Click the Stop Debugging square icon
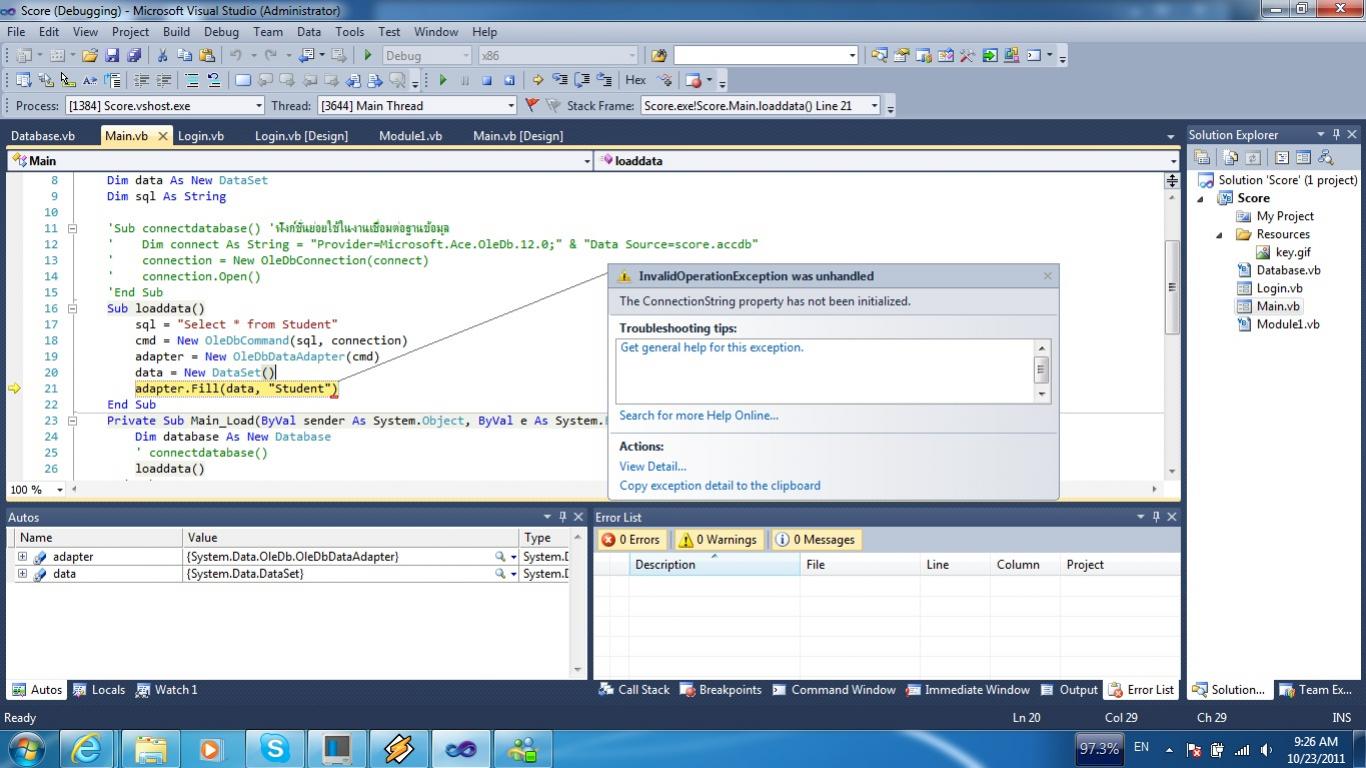 click(x=487, y=80)
